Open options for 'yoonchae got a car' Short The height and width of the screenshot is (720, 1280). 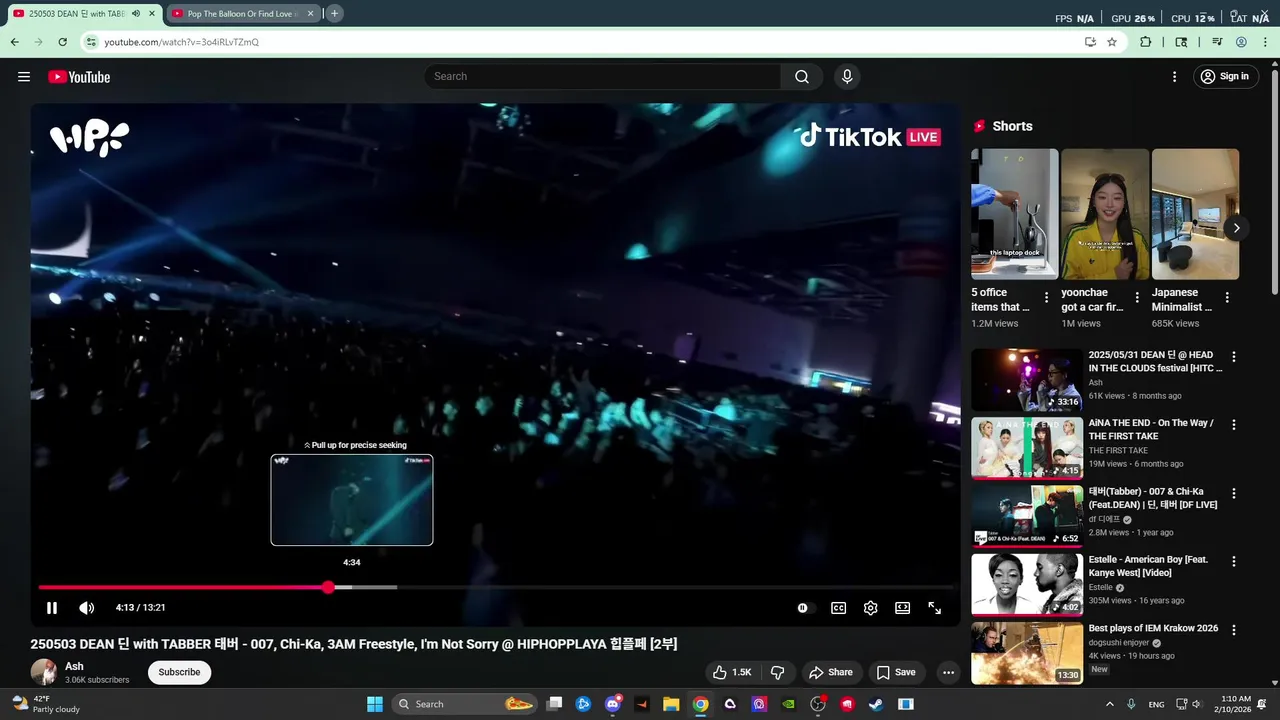(1137, 297)
